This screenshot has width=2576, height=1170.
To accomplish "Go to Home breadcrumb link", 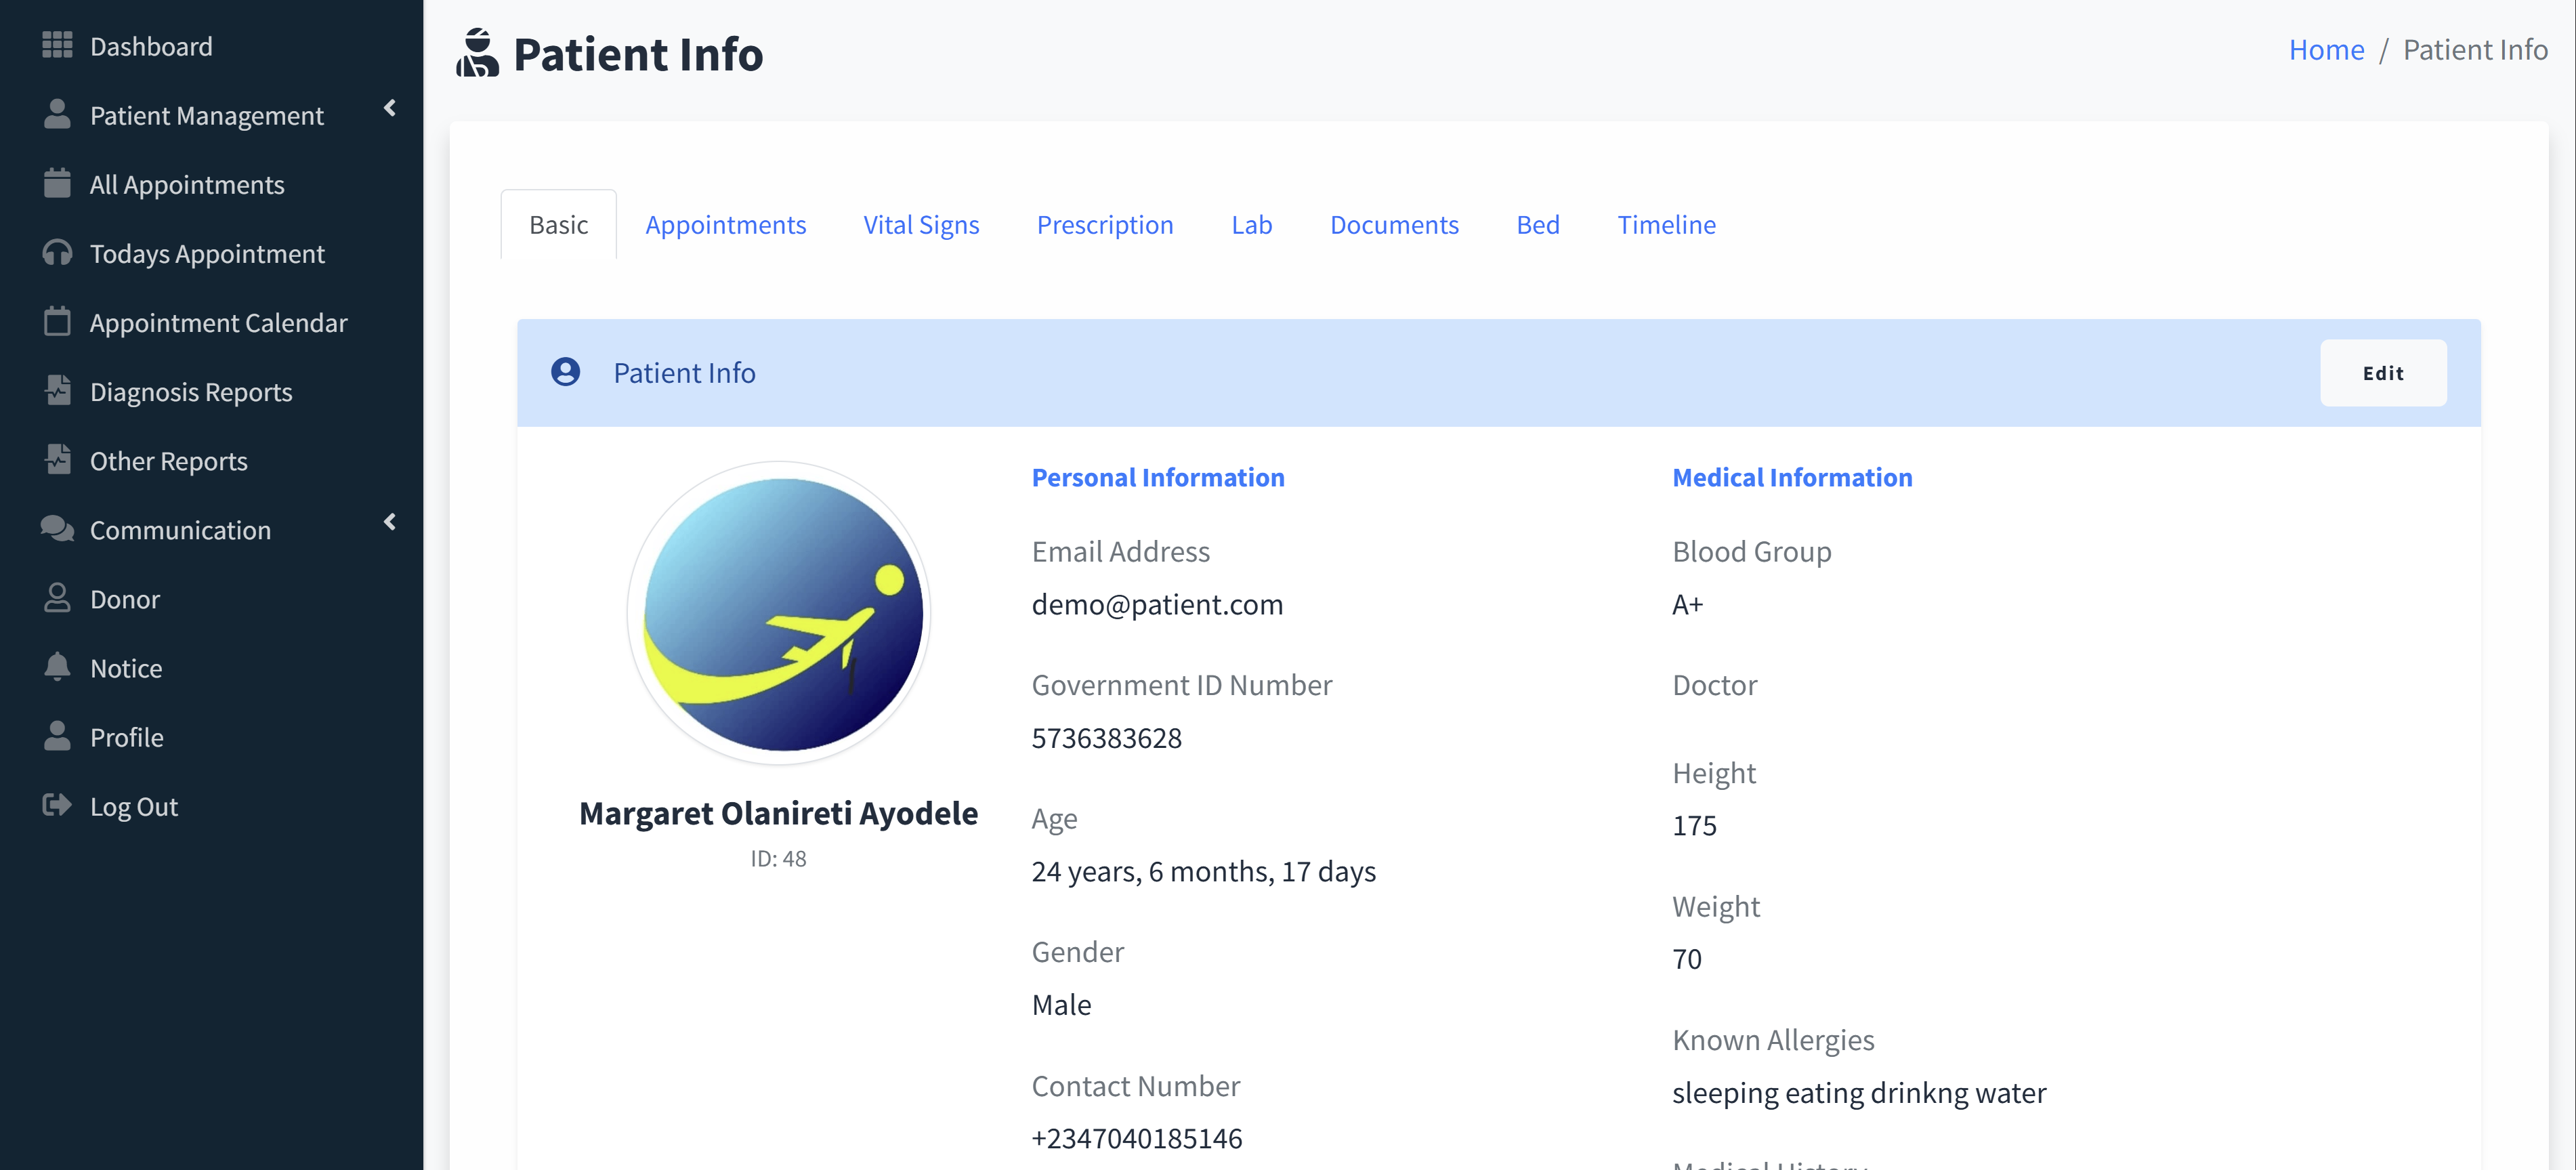I will [x=2325, y=50].
